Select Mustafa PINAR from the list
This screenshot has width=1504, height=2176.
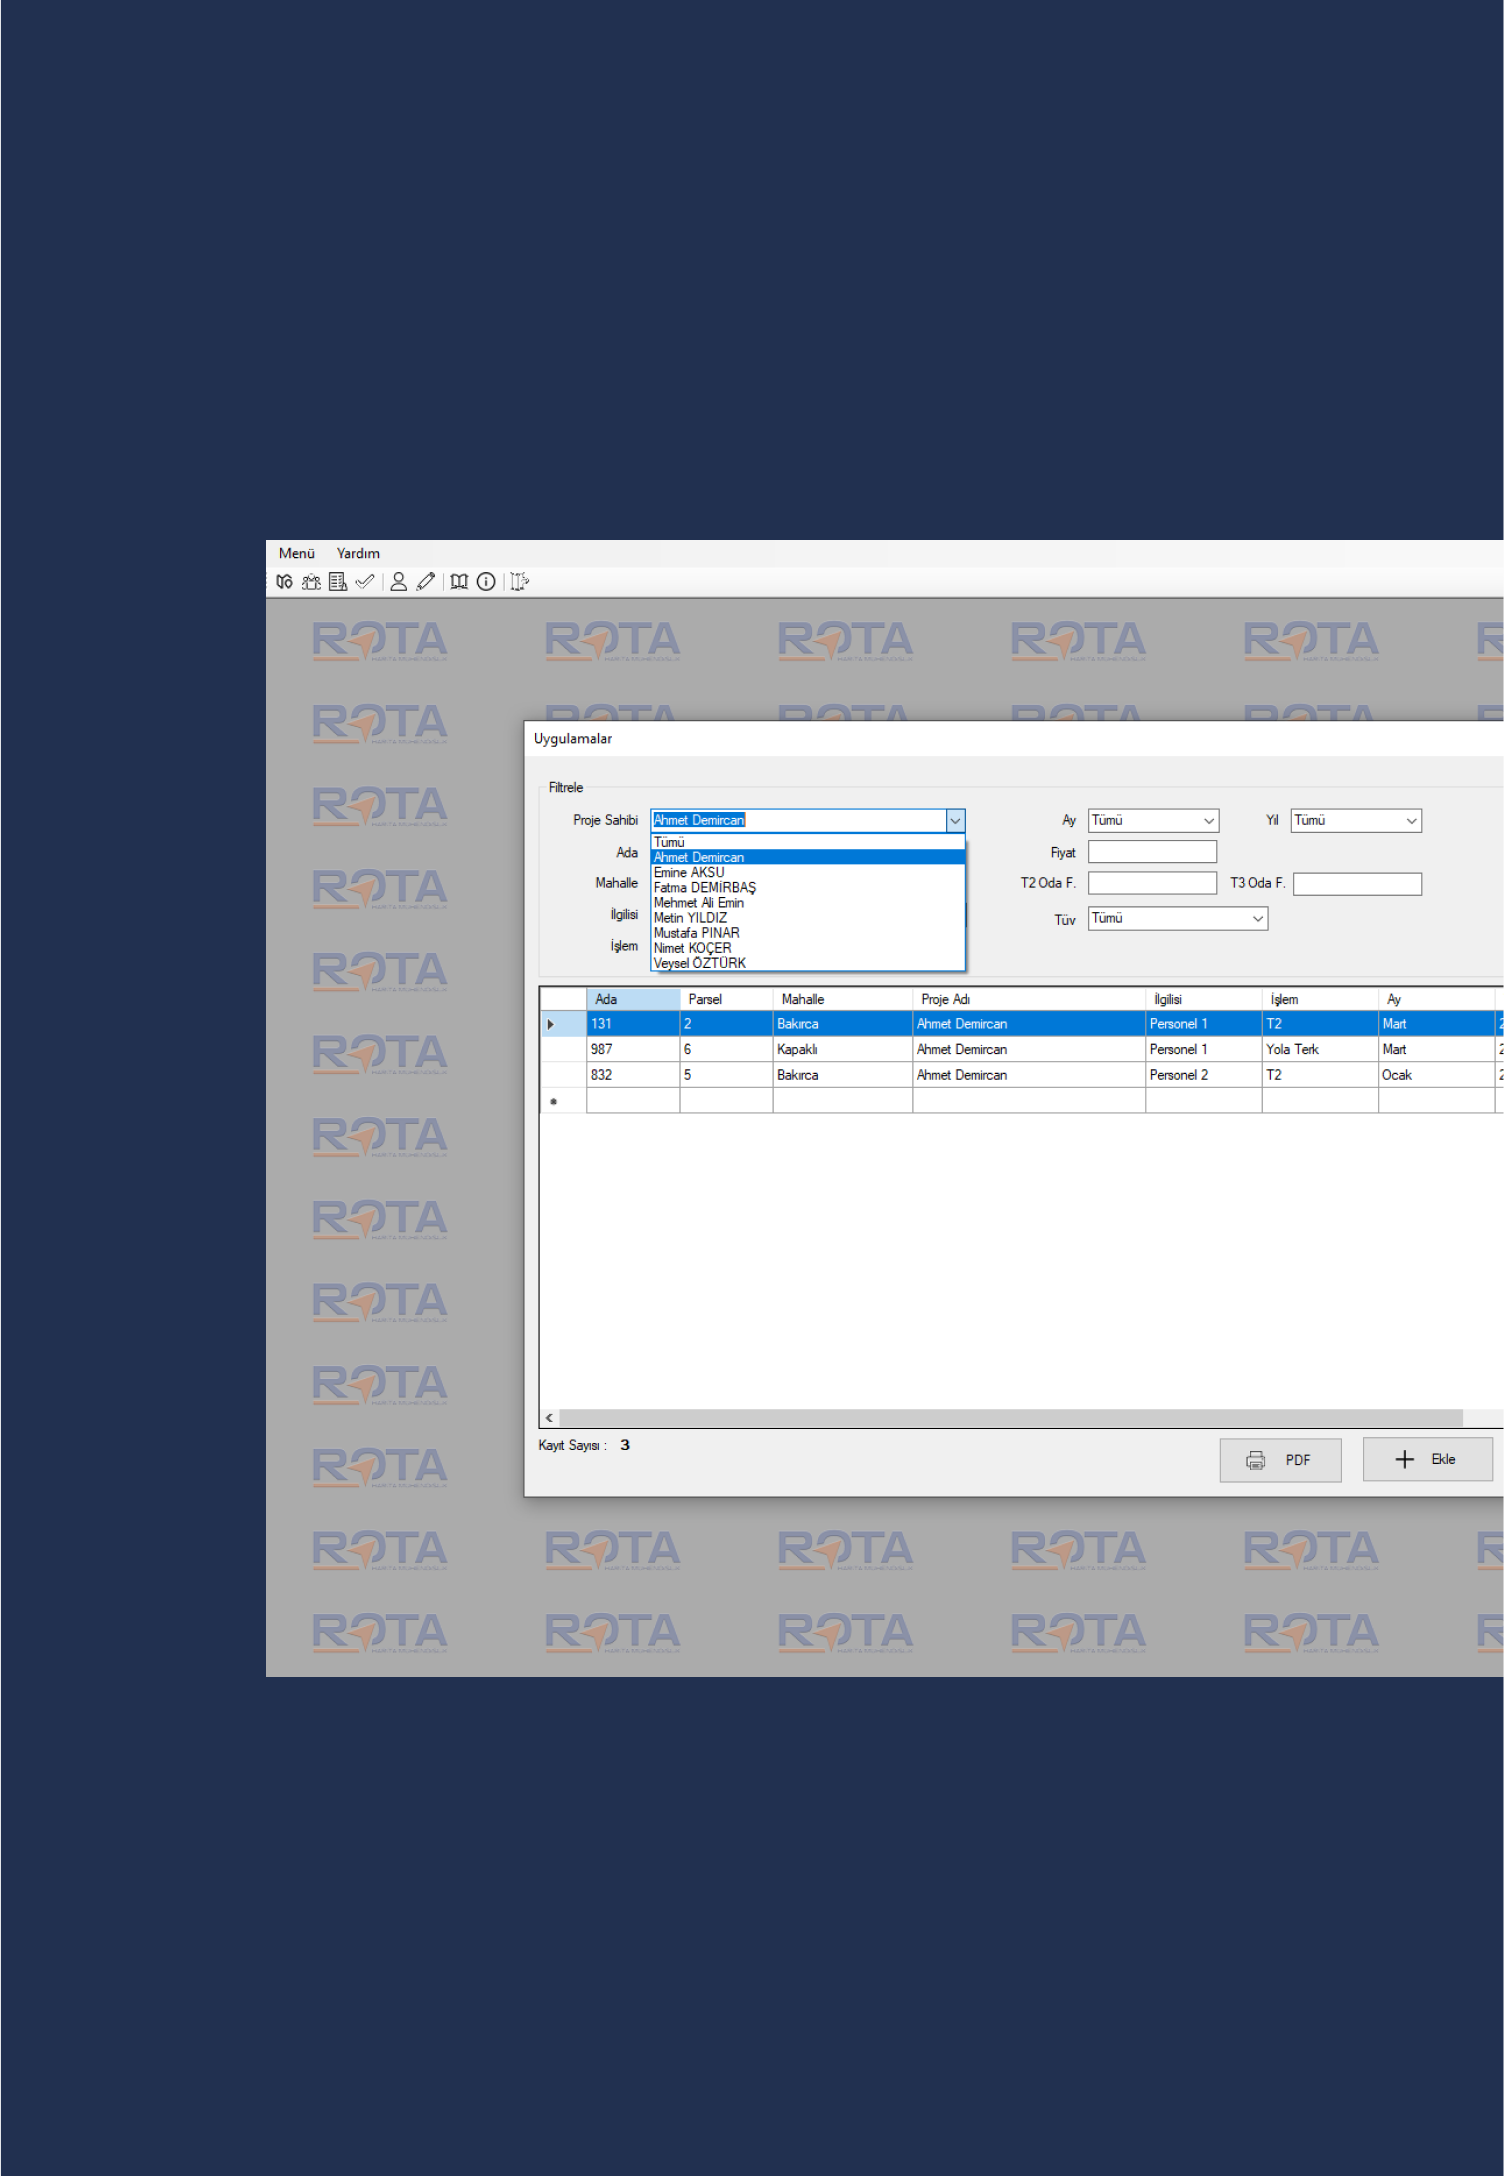click(808, 932)
